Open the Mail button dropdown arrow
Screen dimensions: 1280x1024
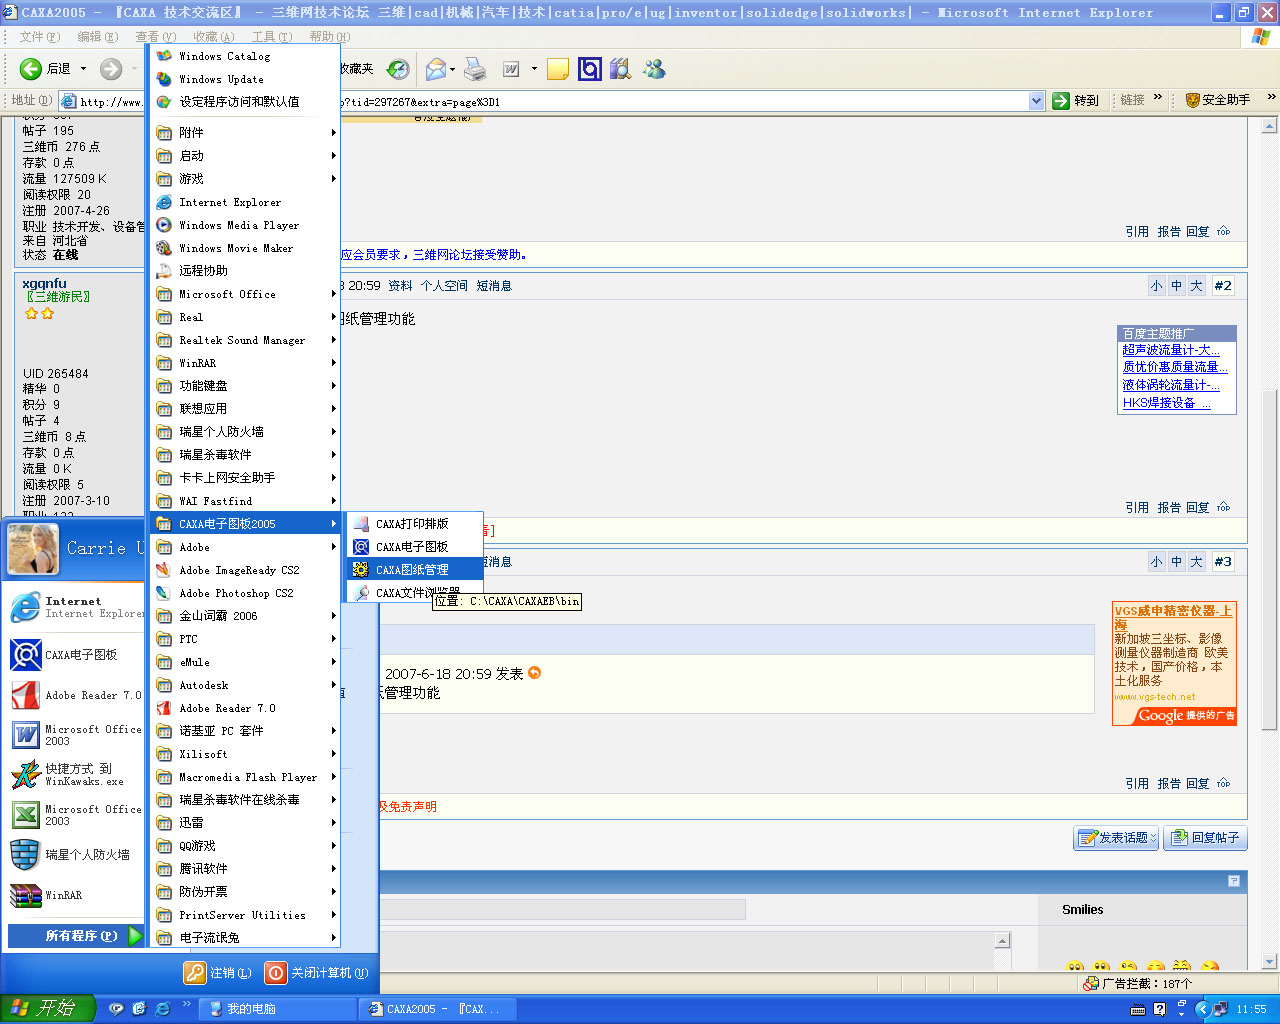point(452,69)
